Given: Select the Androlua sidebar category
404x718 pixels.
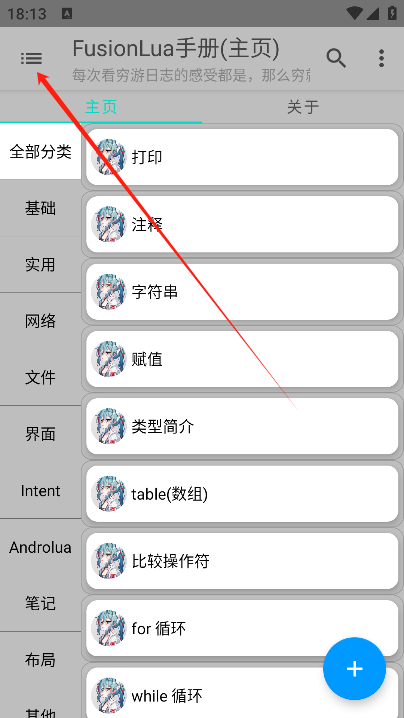Looking at the screenshot, I should pyautogui.click(x=40, y=547).
